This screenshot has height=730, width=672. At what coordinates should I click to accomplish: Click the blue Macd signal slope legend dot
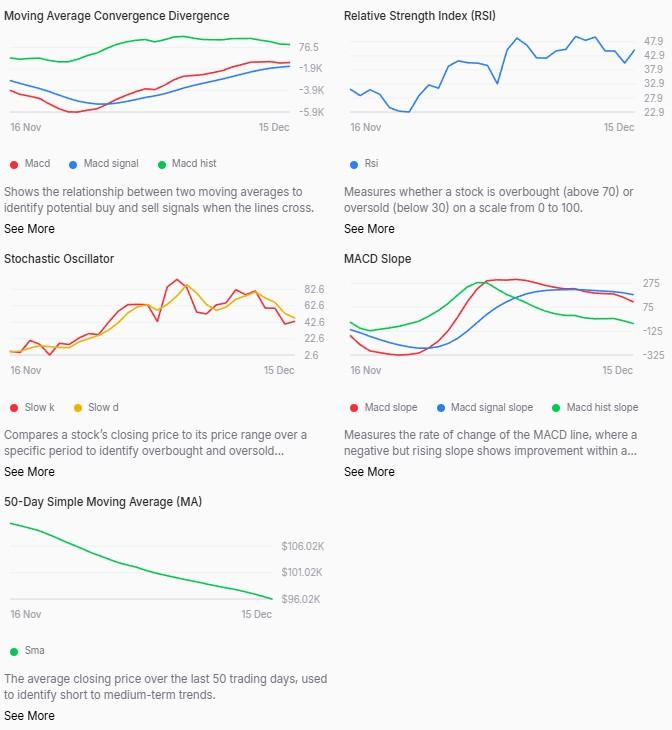441,408
